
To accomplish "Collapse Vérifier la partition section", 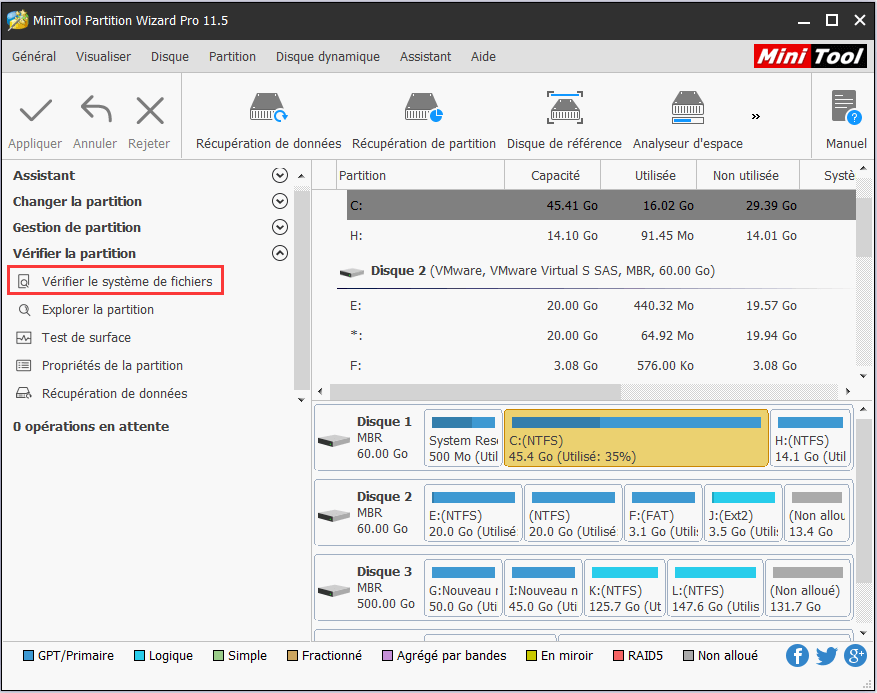I will click(x=280, y=253).
